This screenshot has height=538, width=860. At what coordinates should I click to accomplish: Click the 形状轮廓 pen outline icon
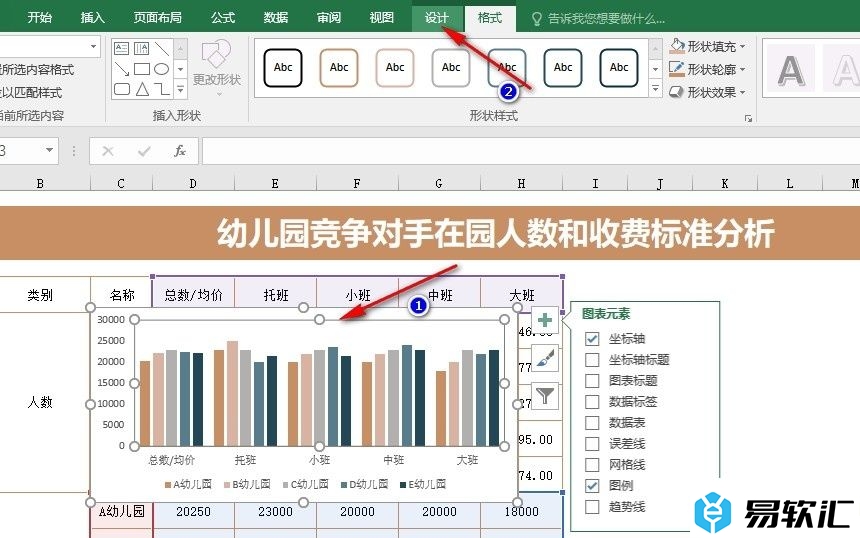tap(677, 69)
